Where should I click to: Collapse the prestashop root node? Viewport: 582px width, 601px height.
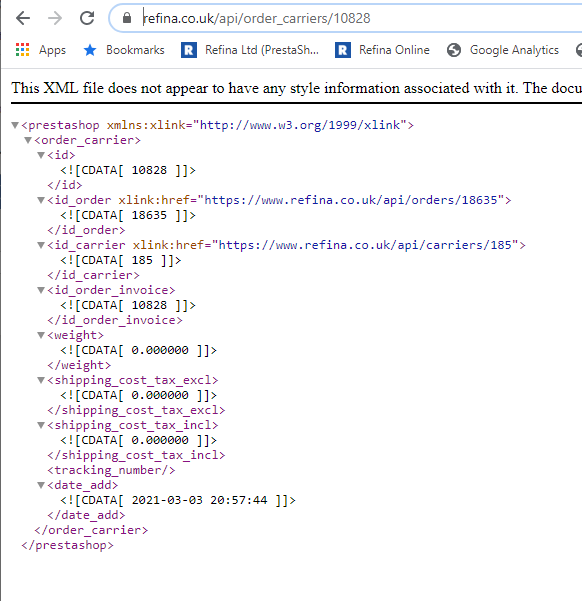(x=15, y=125)
